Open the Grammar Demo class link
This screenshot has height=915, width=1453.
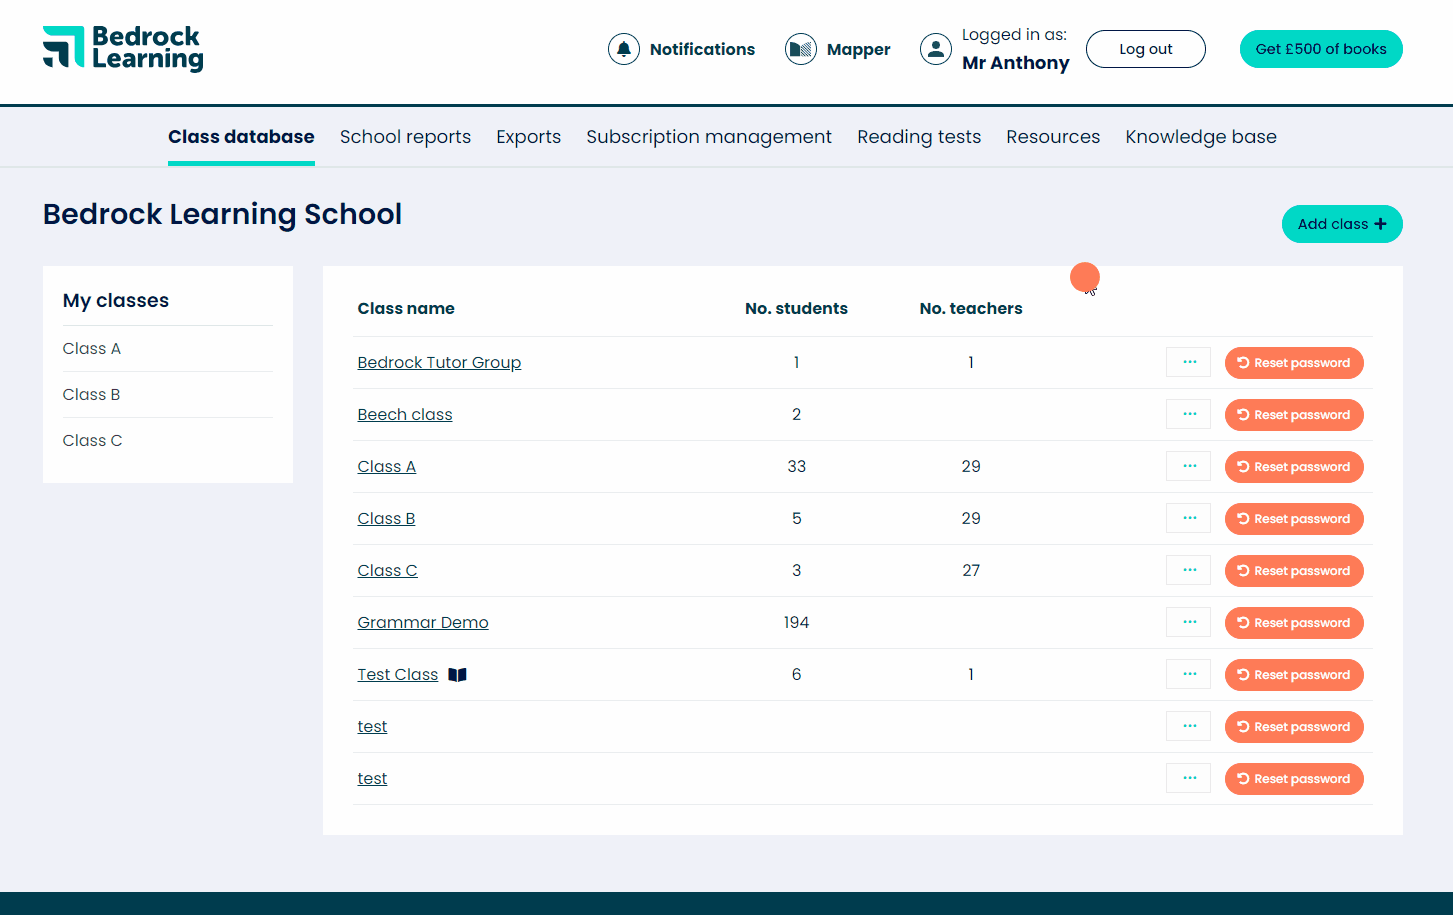423,622
